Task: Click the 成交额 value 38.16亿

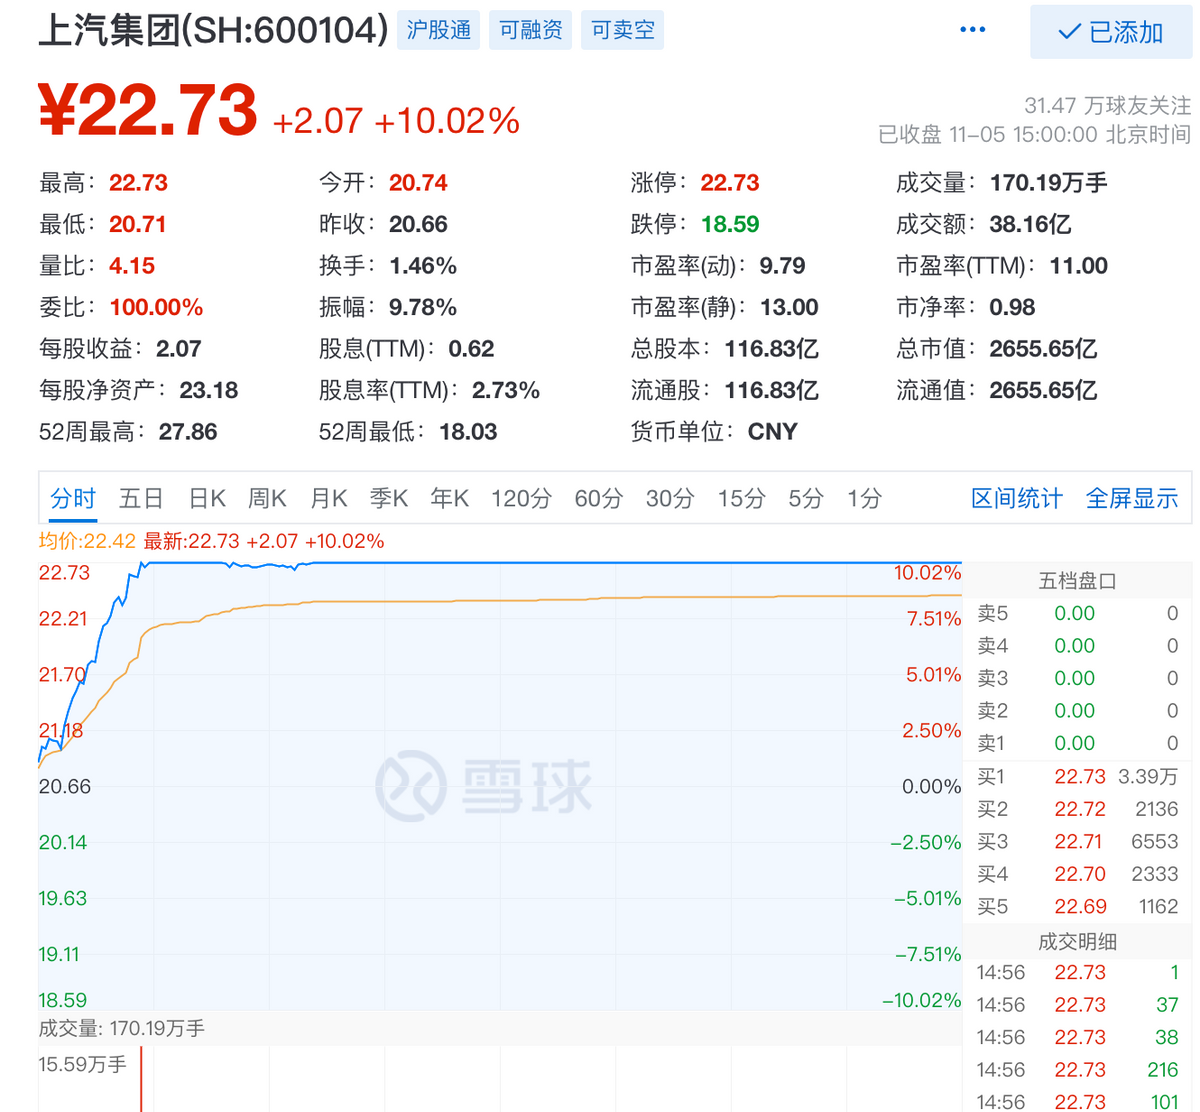Action: (x=1030, y=224)
